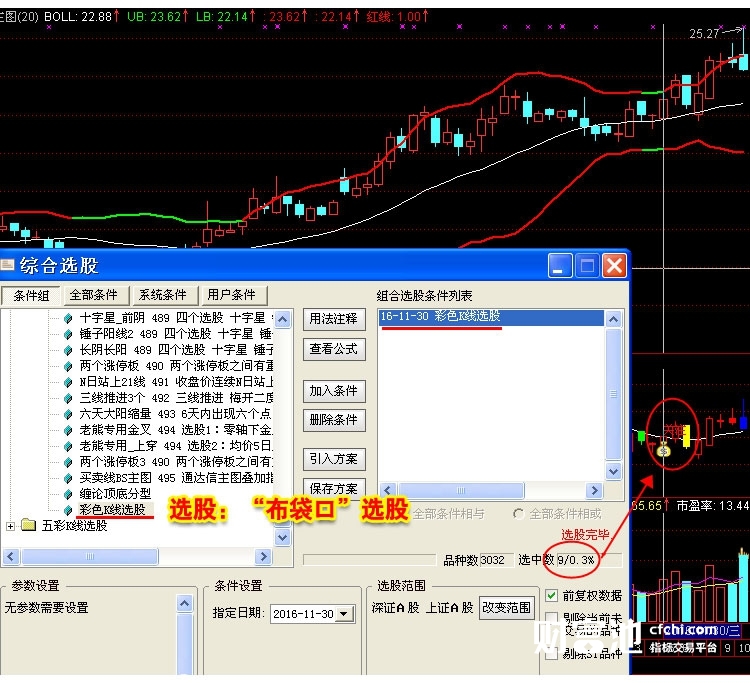Click the 品种数 field showing 3032
750x683 pixels.
point(496,560)
